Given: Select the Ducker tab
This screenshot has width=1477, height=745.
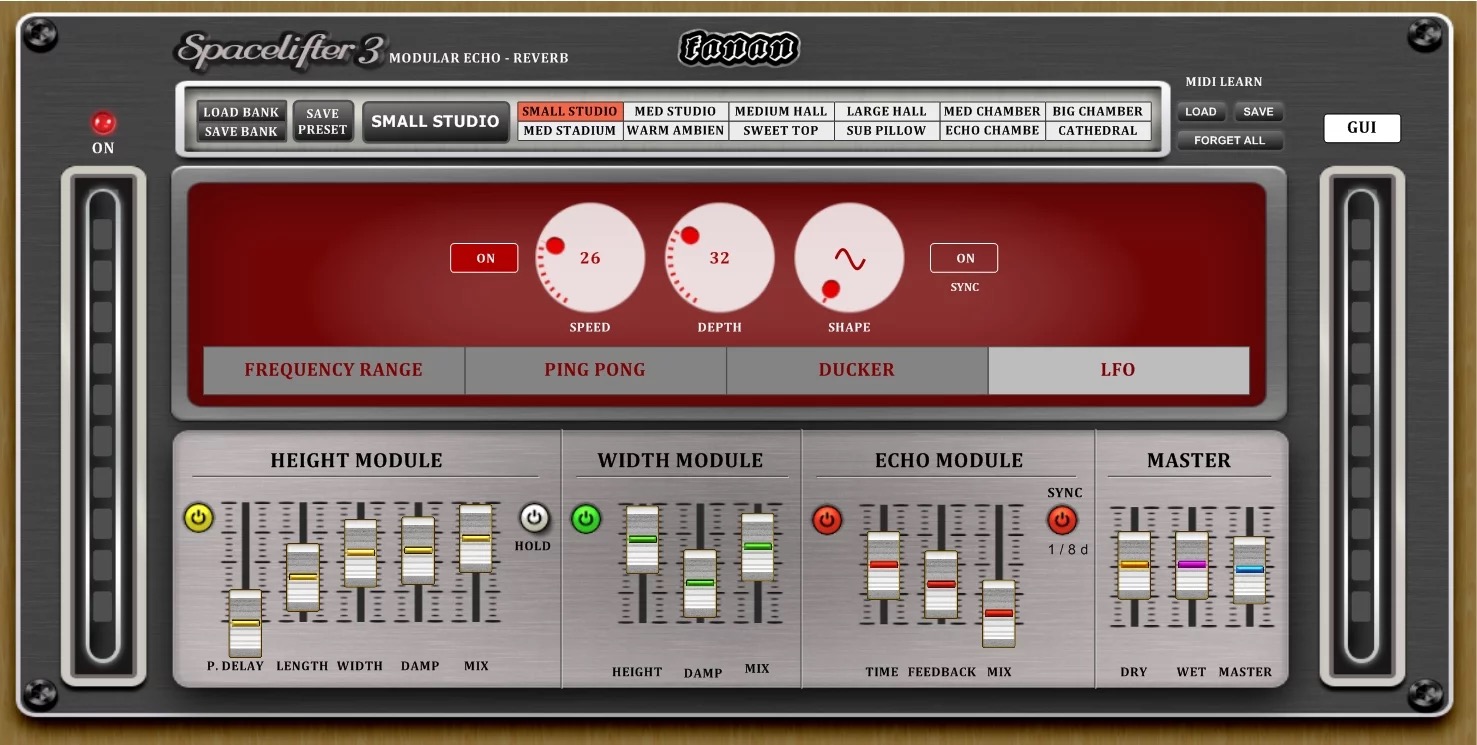Looking at the screenshot, I should pyautogui.click(x=856, y=370).
